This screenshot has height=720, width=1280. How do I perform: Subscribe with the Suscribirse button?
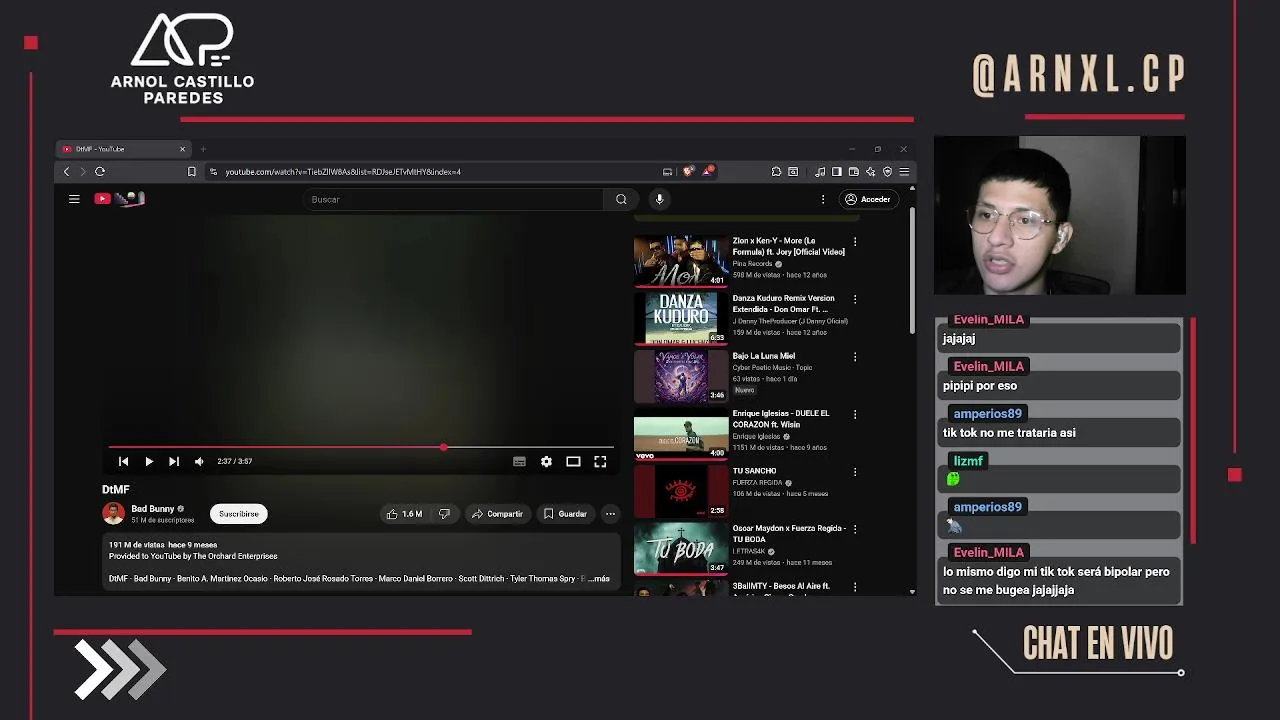coord(239,514)
